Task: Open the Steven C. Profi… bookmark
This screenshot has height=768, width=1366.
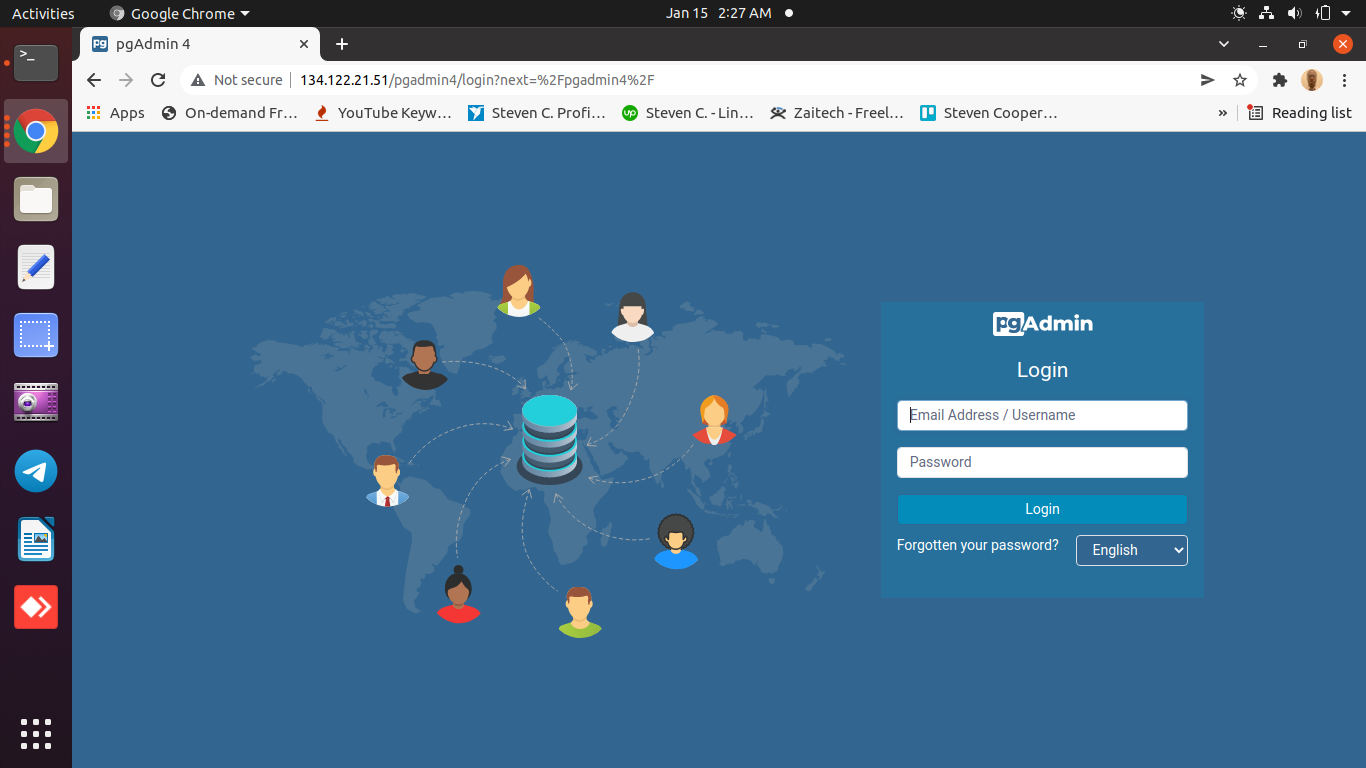Action: click(537, 113)
